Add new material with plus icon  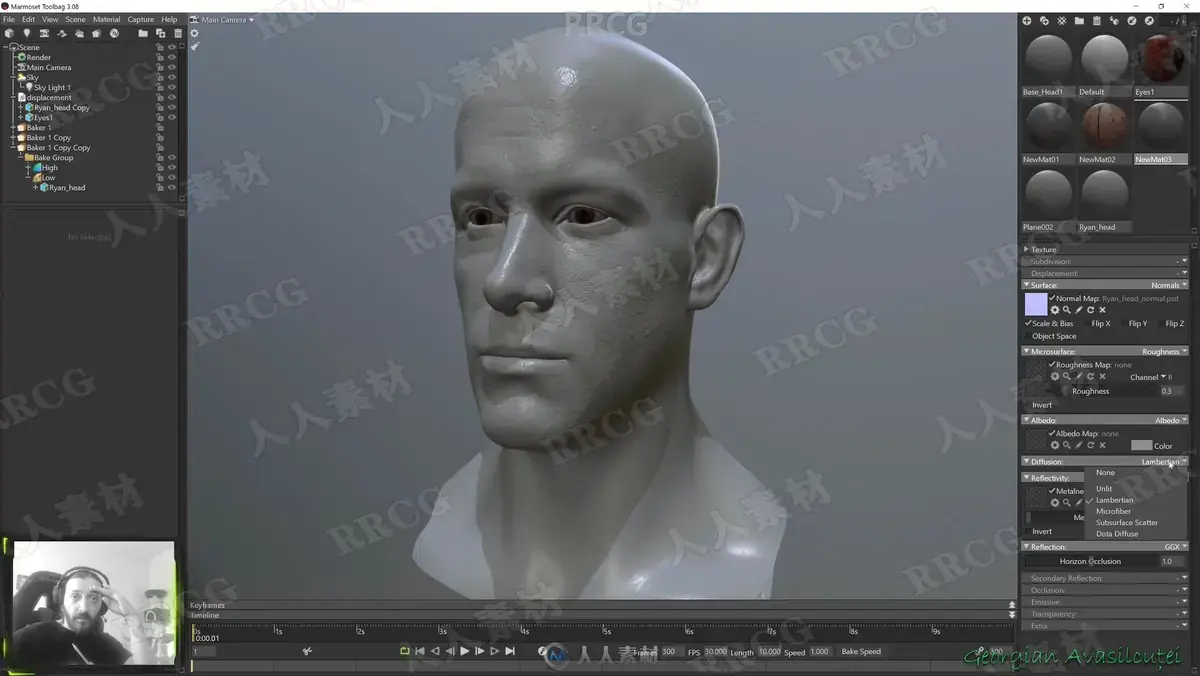[x=1026, y=21]
